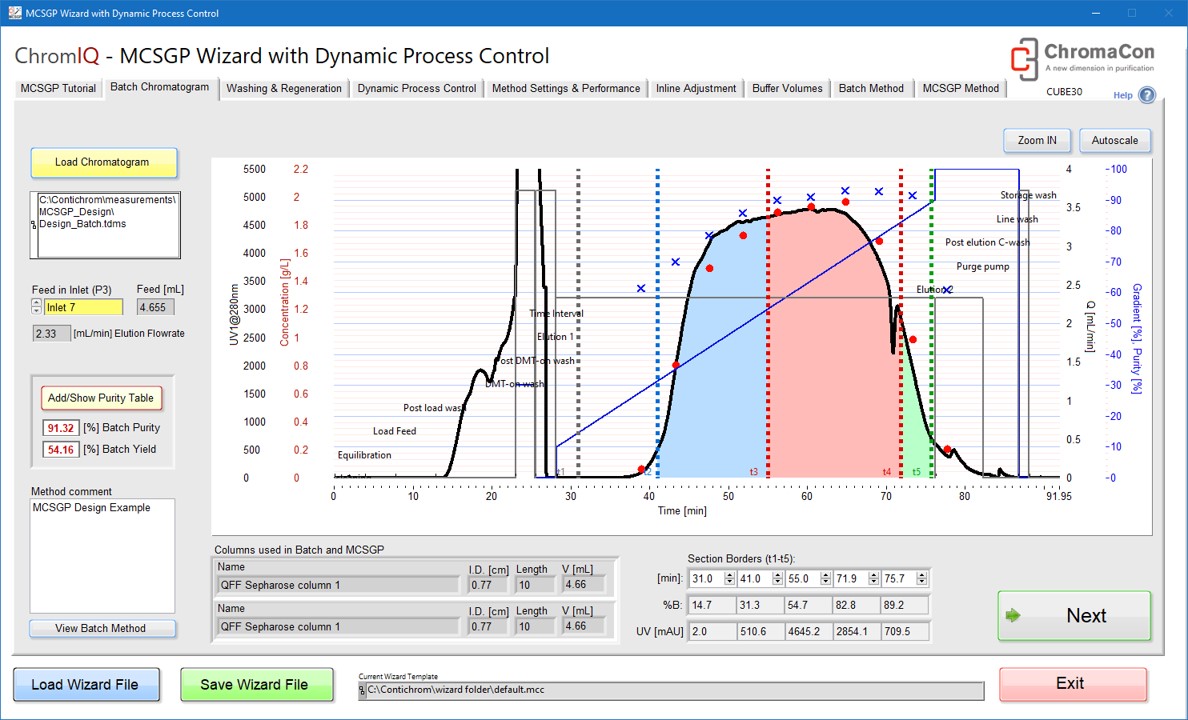Decrement the t2 section border value
1188x720 pixels.
tap(778, 582)
